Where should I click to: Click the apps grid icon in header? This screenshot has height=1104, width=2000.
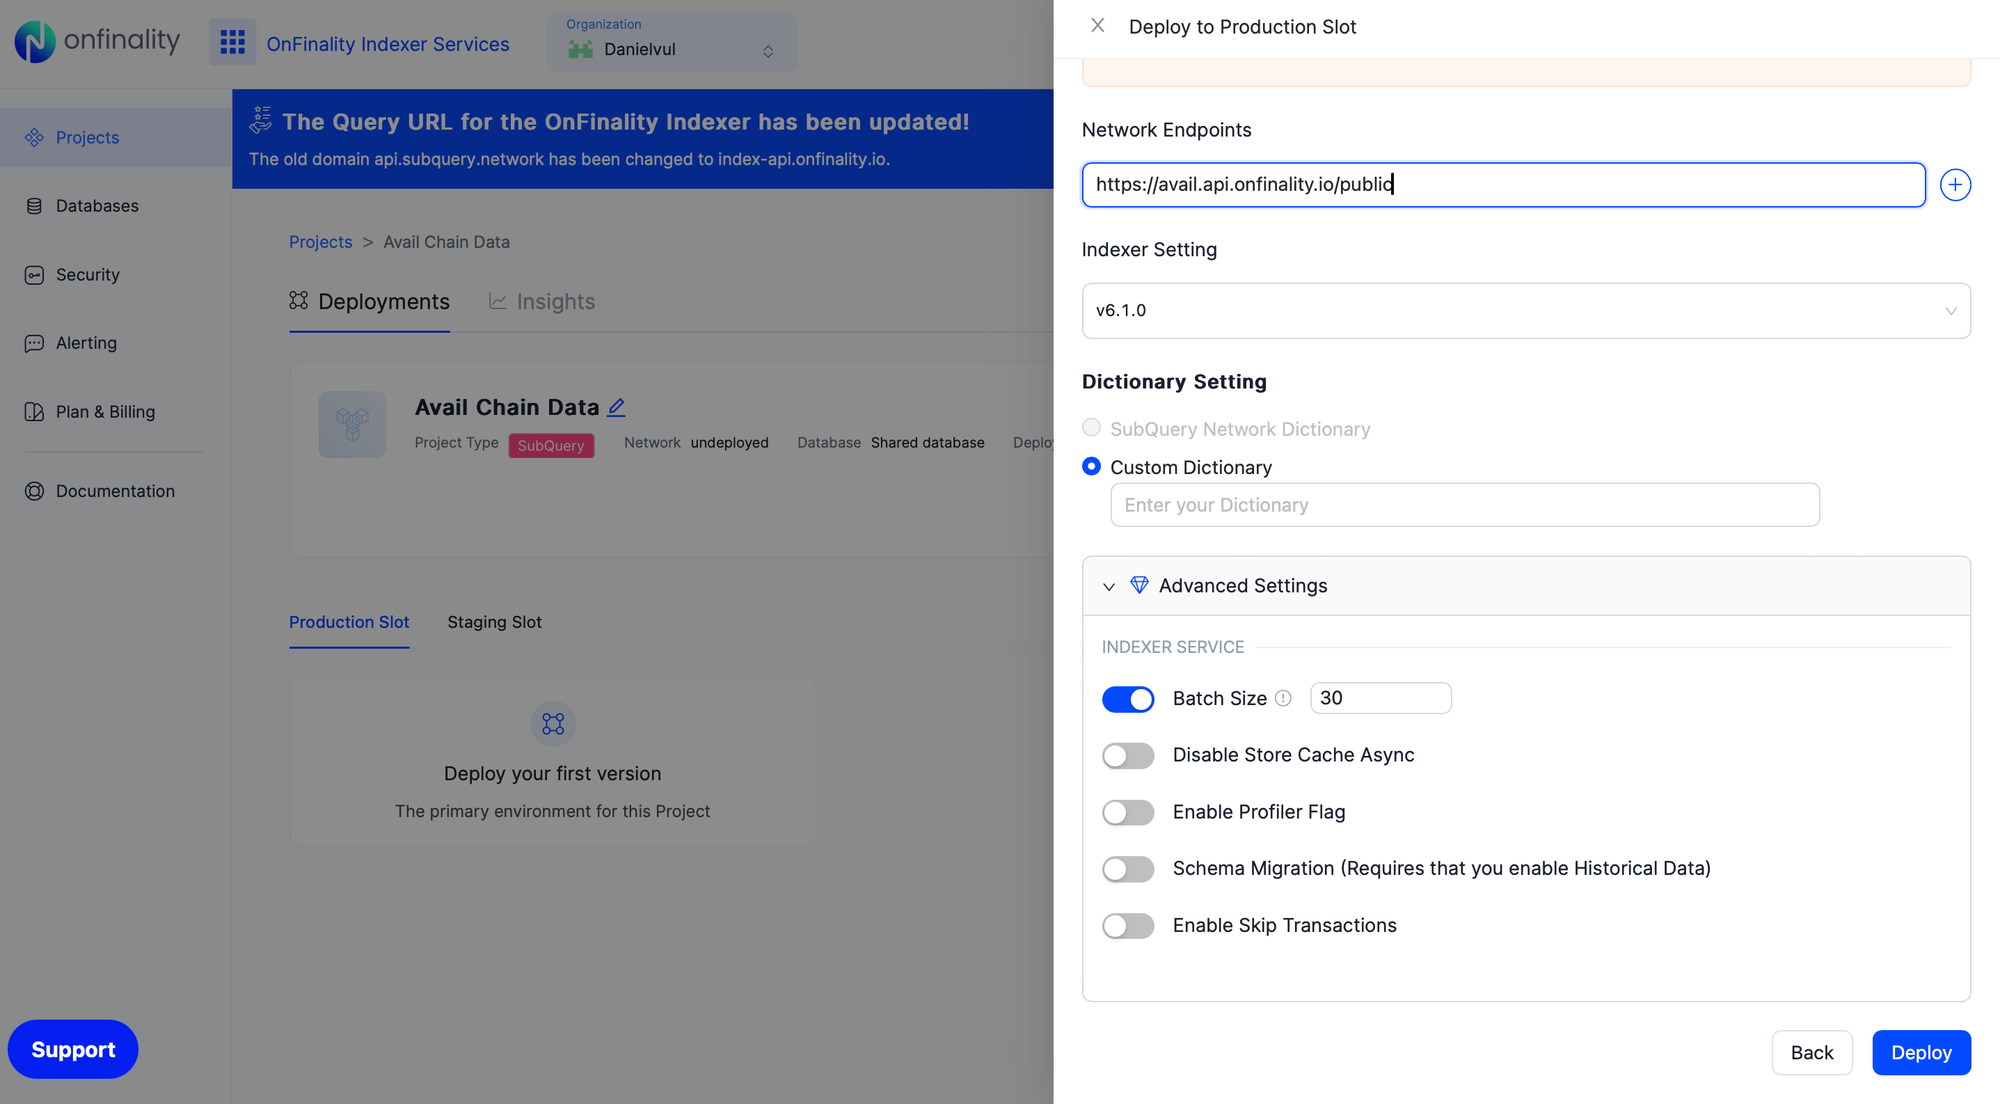[232, 42]
